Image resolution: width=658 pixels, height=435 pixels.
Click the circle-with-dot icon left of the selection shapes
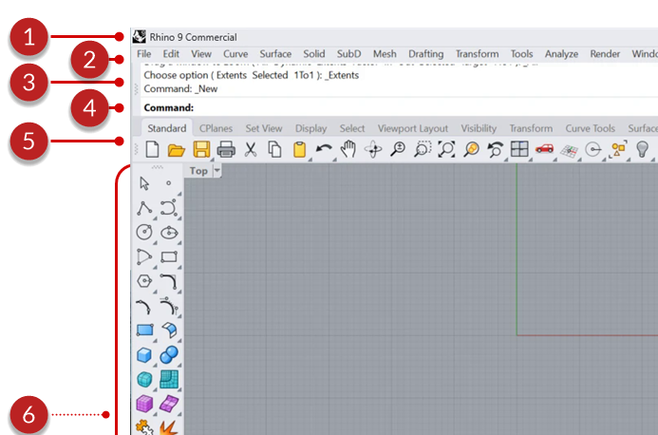tap(593, 149)
